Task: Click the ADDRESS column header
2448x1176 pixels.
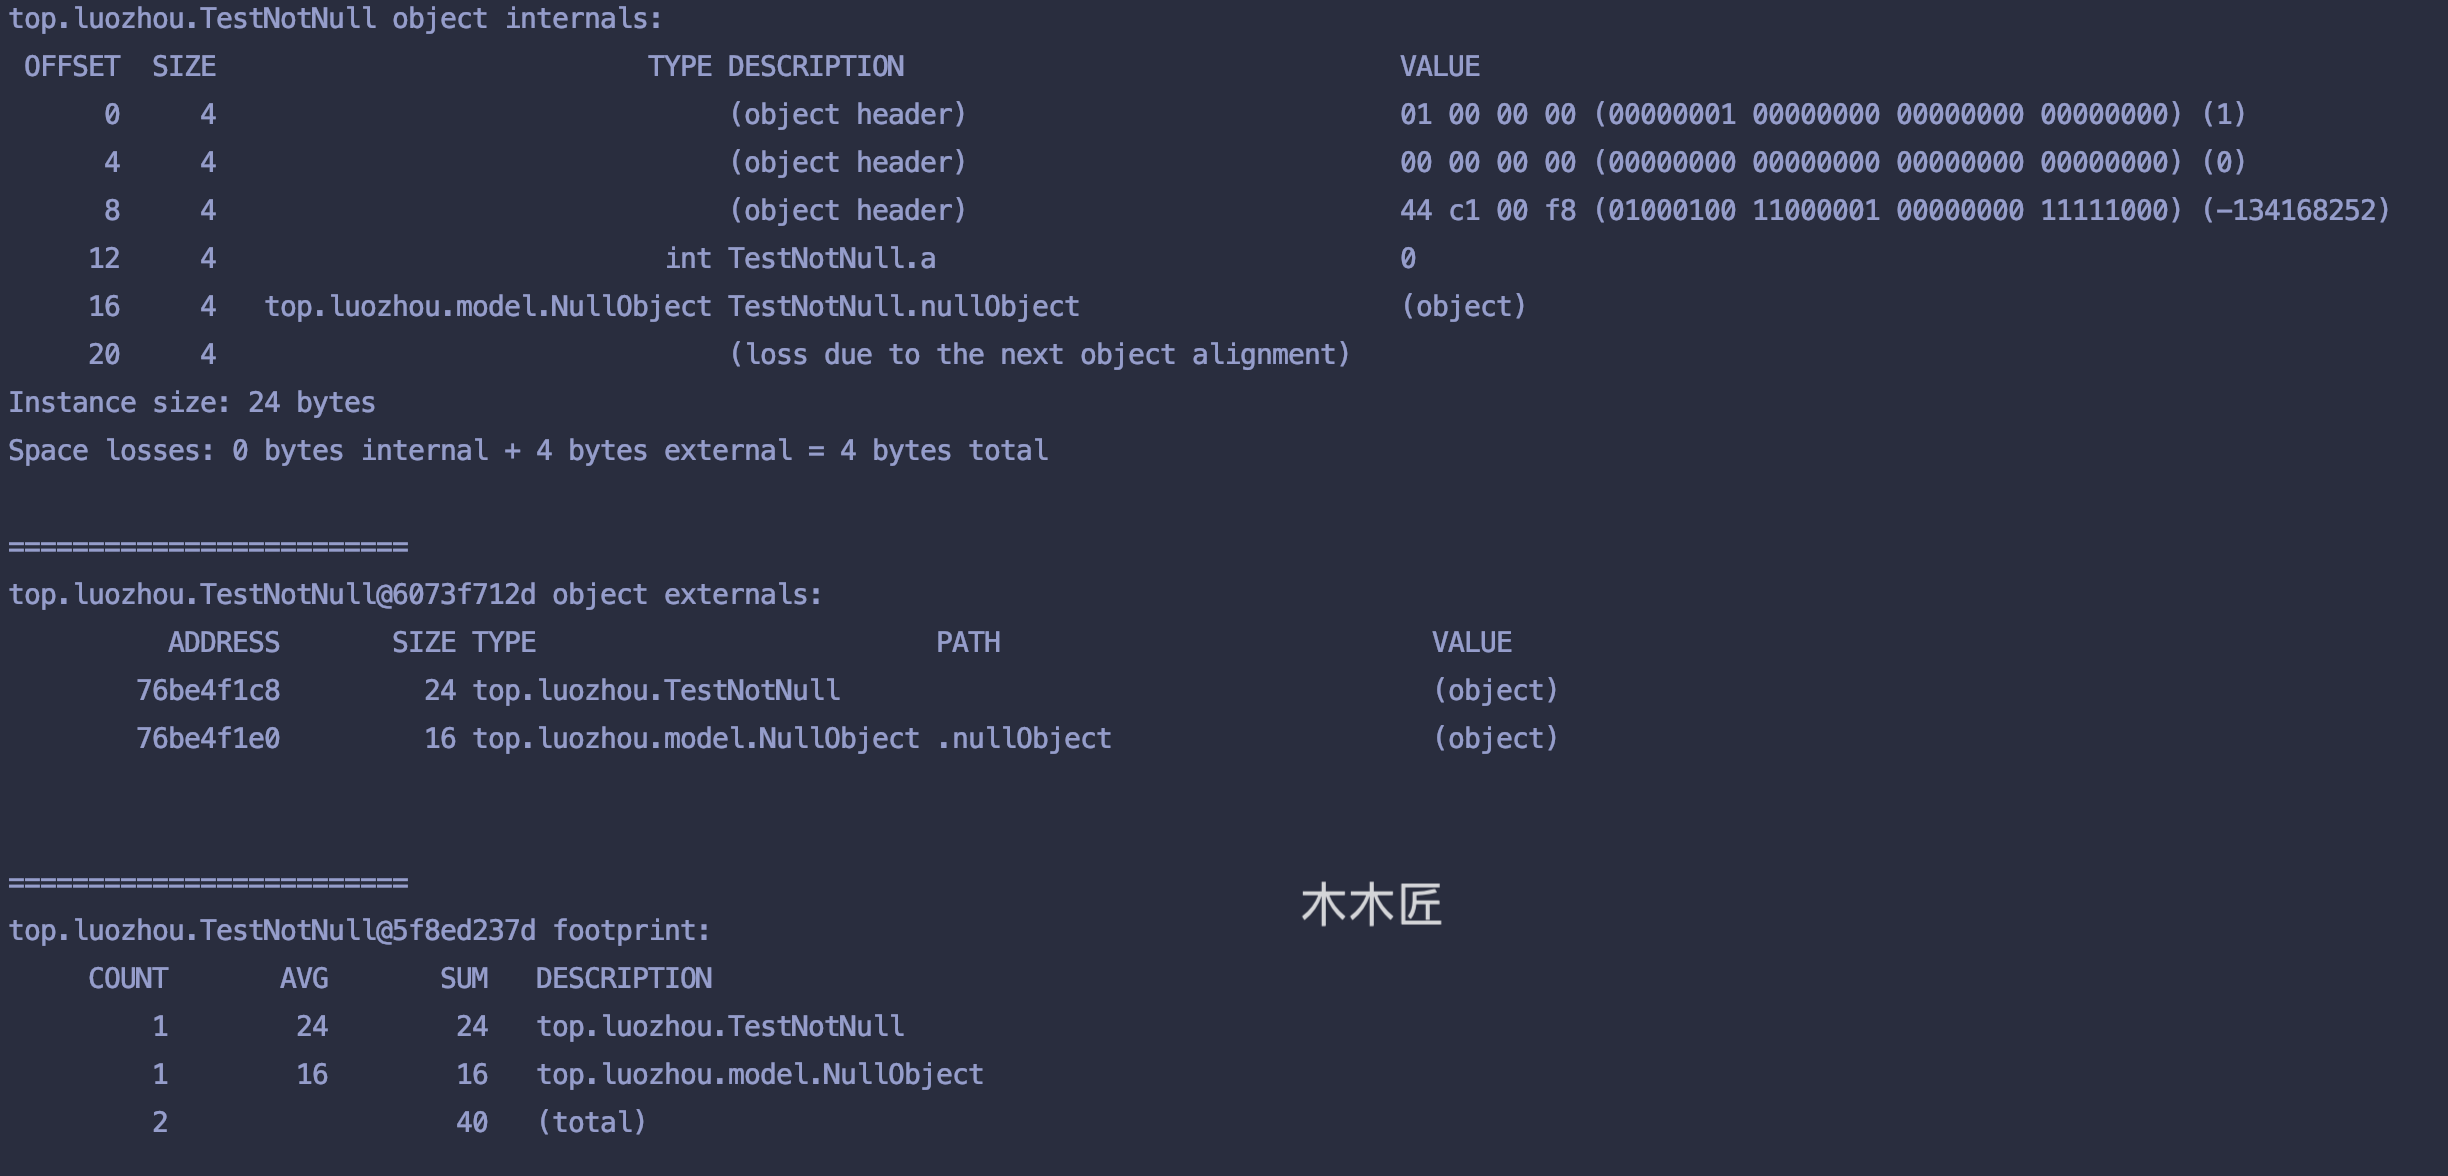Action: pyautogui.click(x=223, y=643)
